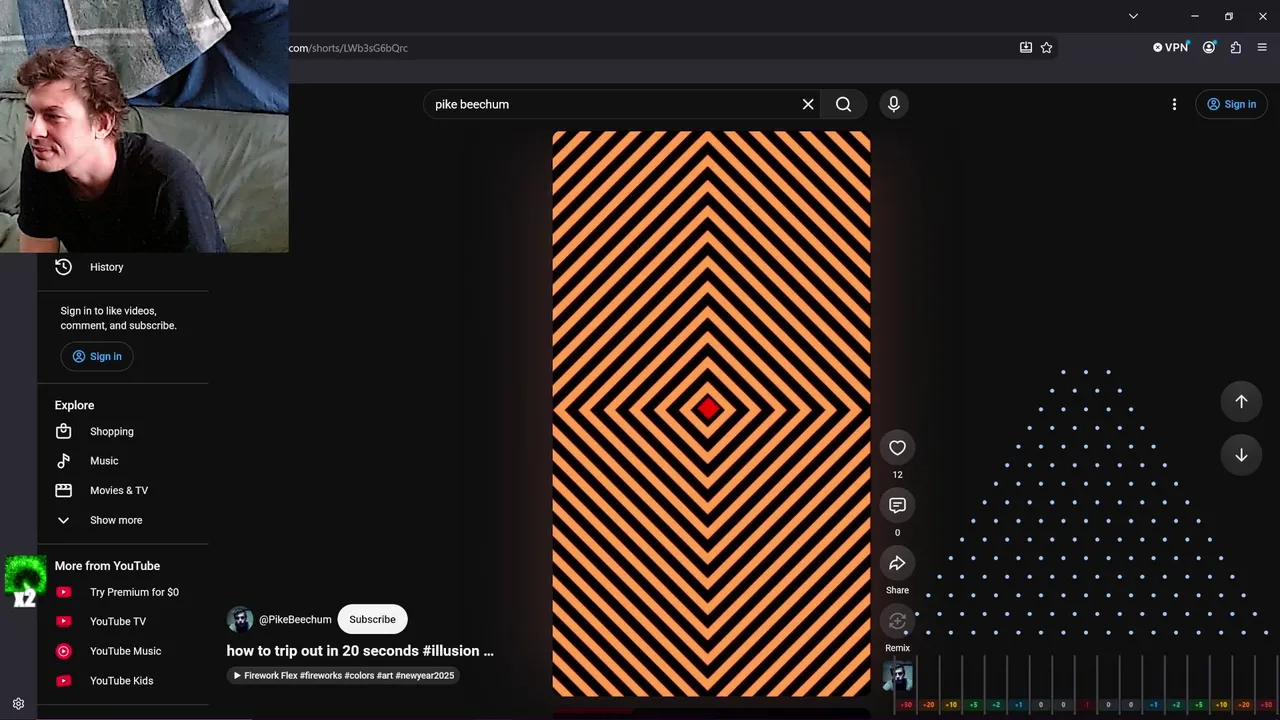Click the @PikeBeechum channel name

pos(295,620)
